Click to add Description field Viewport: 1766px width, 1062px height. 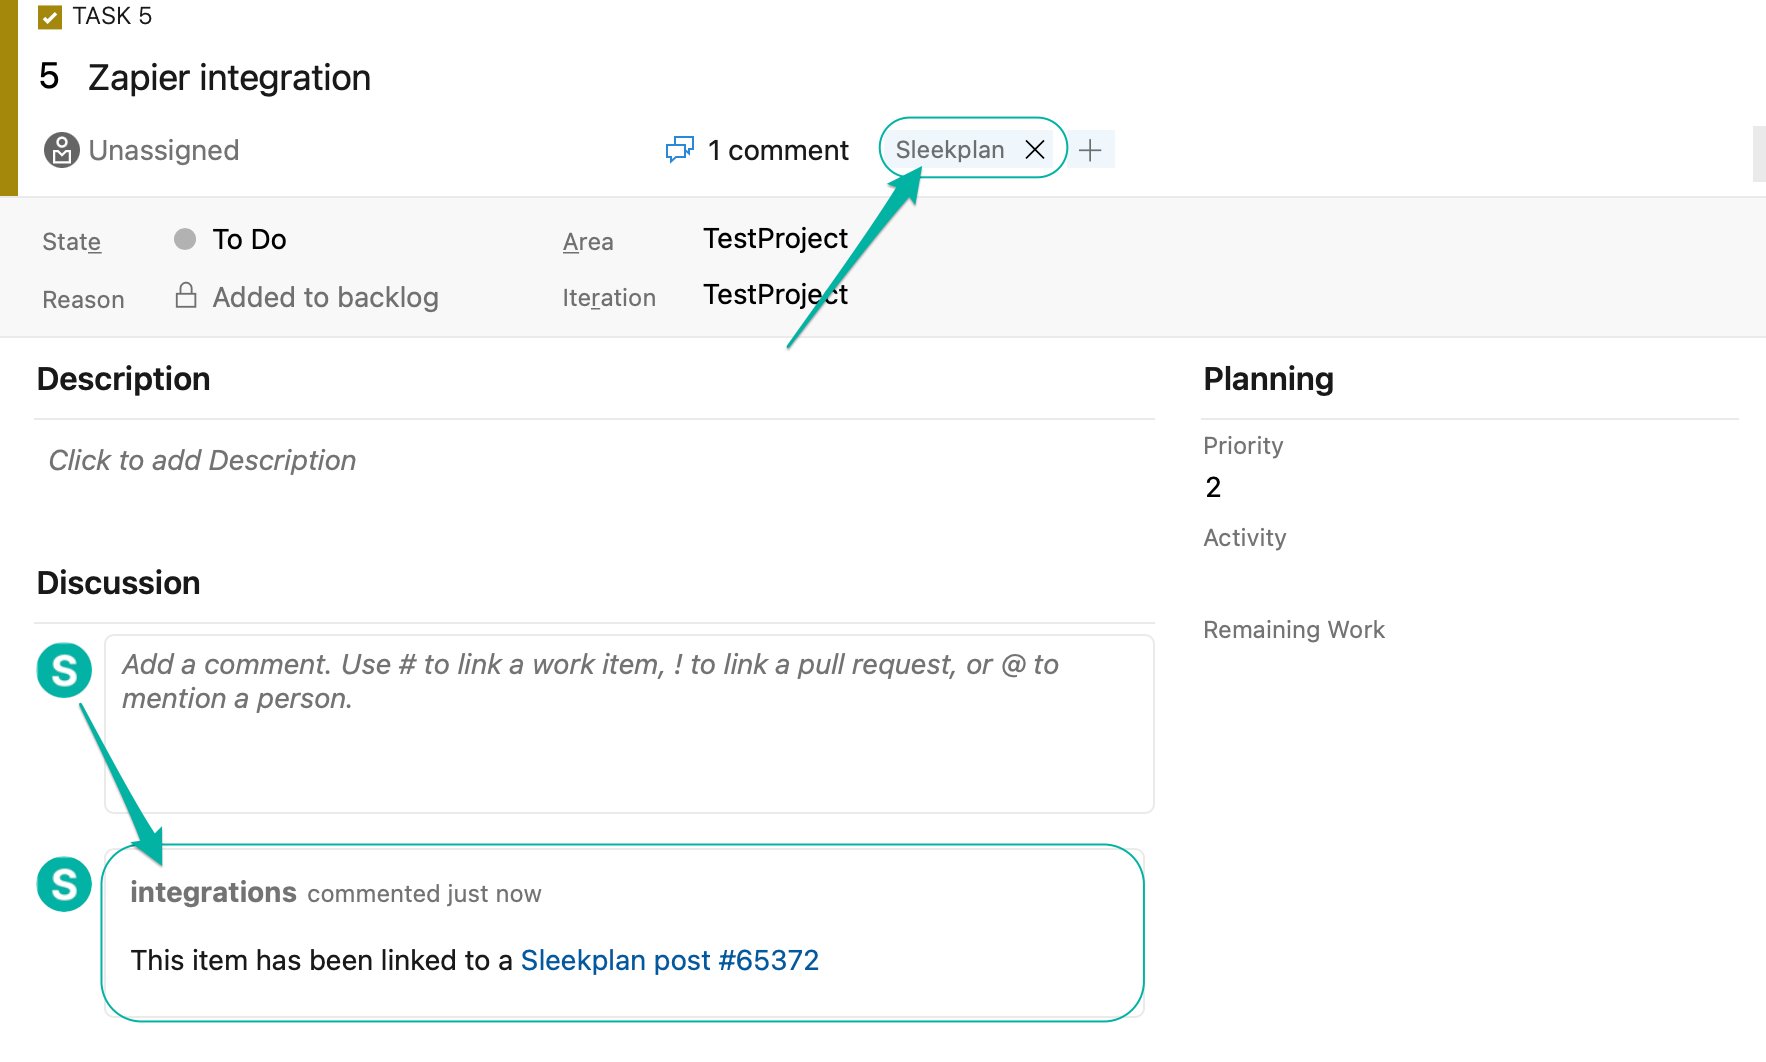tap(202, 460)
